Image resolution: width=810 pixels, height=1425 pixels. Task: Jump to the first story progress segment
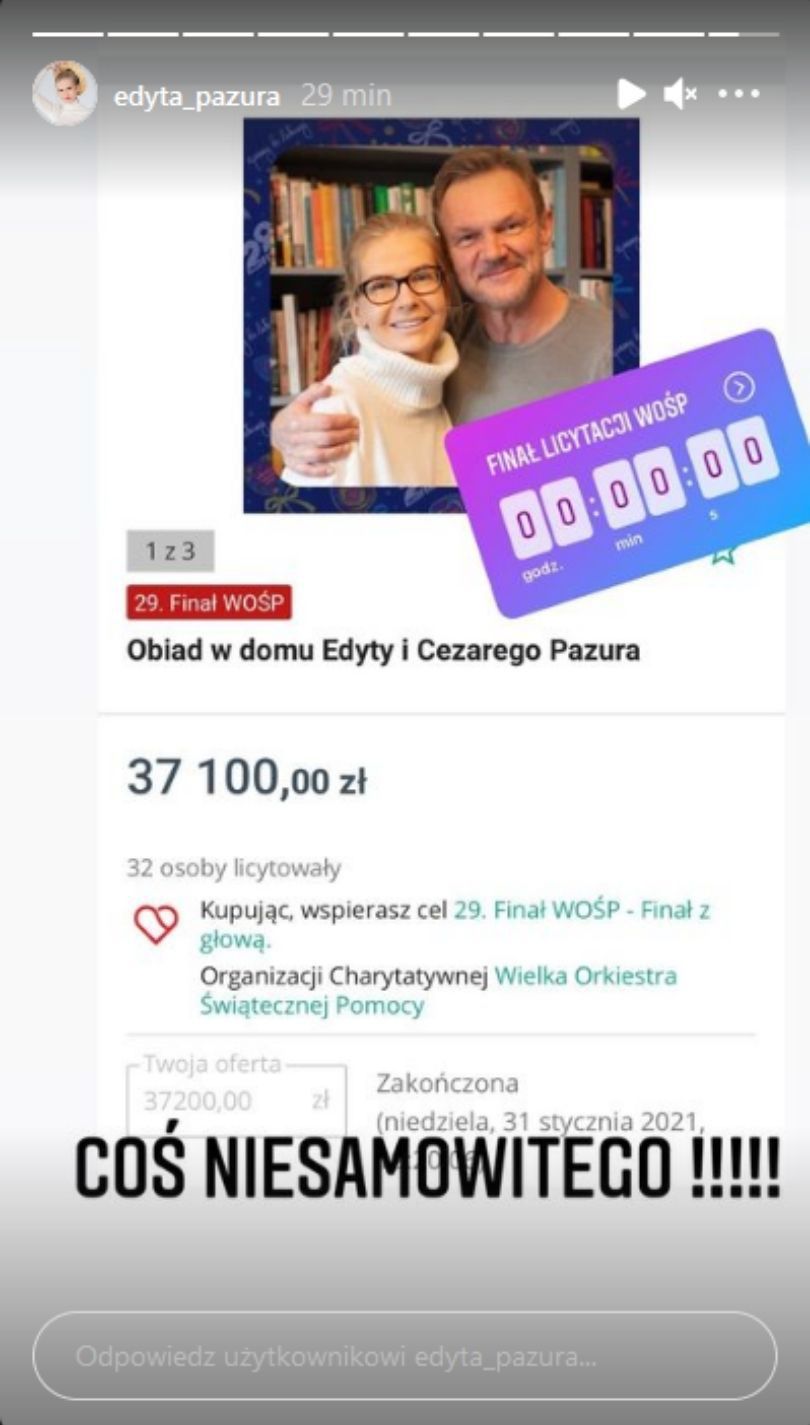point(68,34)
